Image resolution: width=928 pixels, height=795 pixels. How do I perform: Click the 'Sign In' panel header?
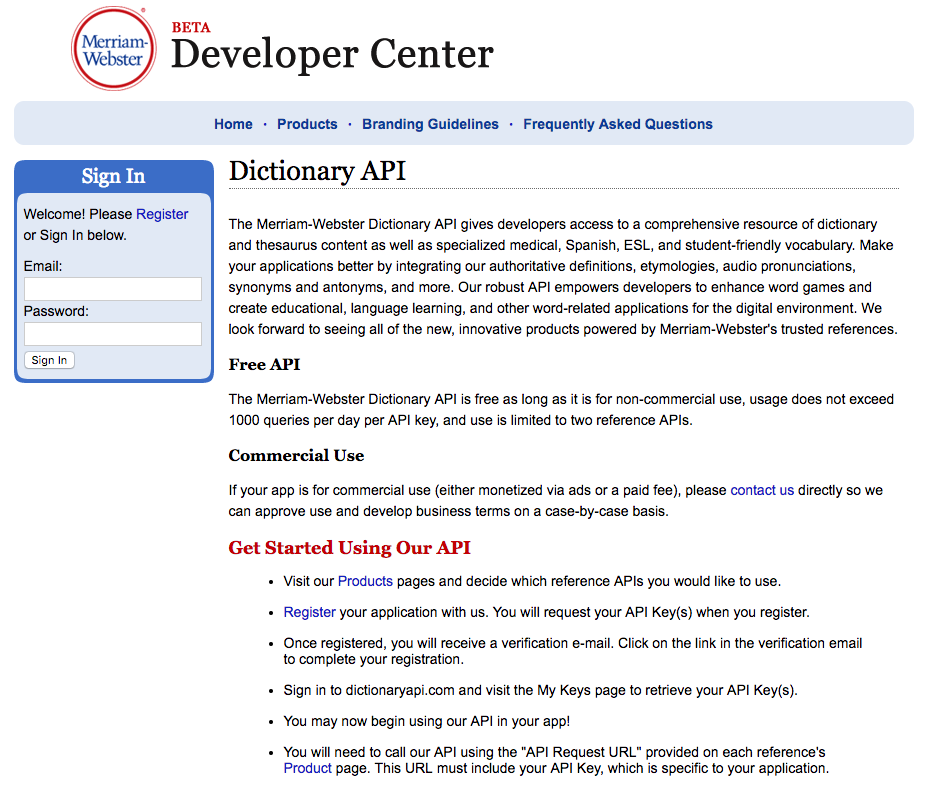tap(114, 176)
